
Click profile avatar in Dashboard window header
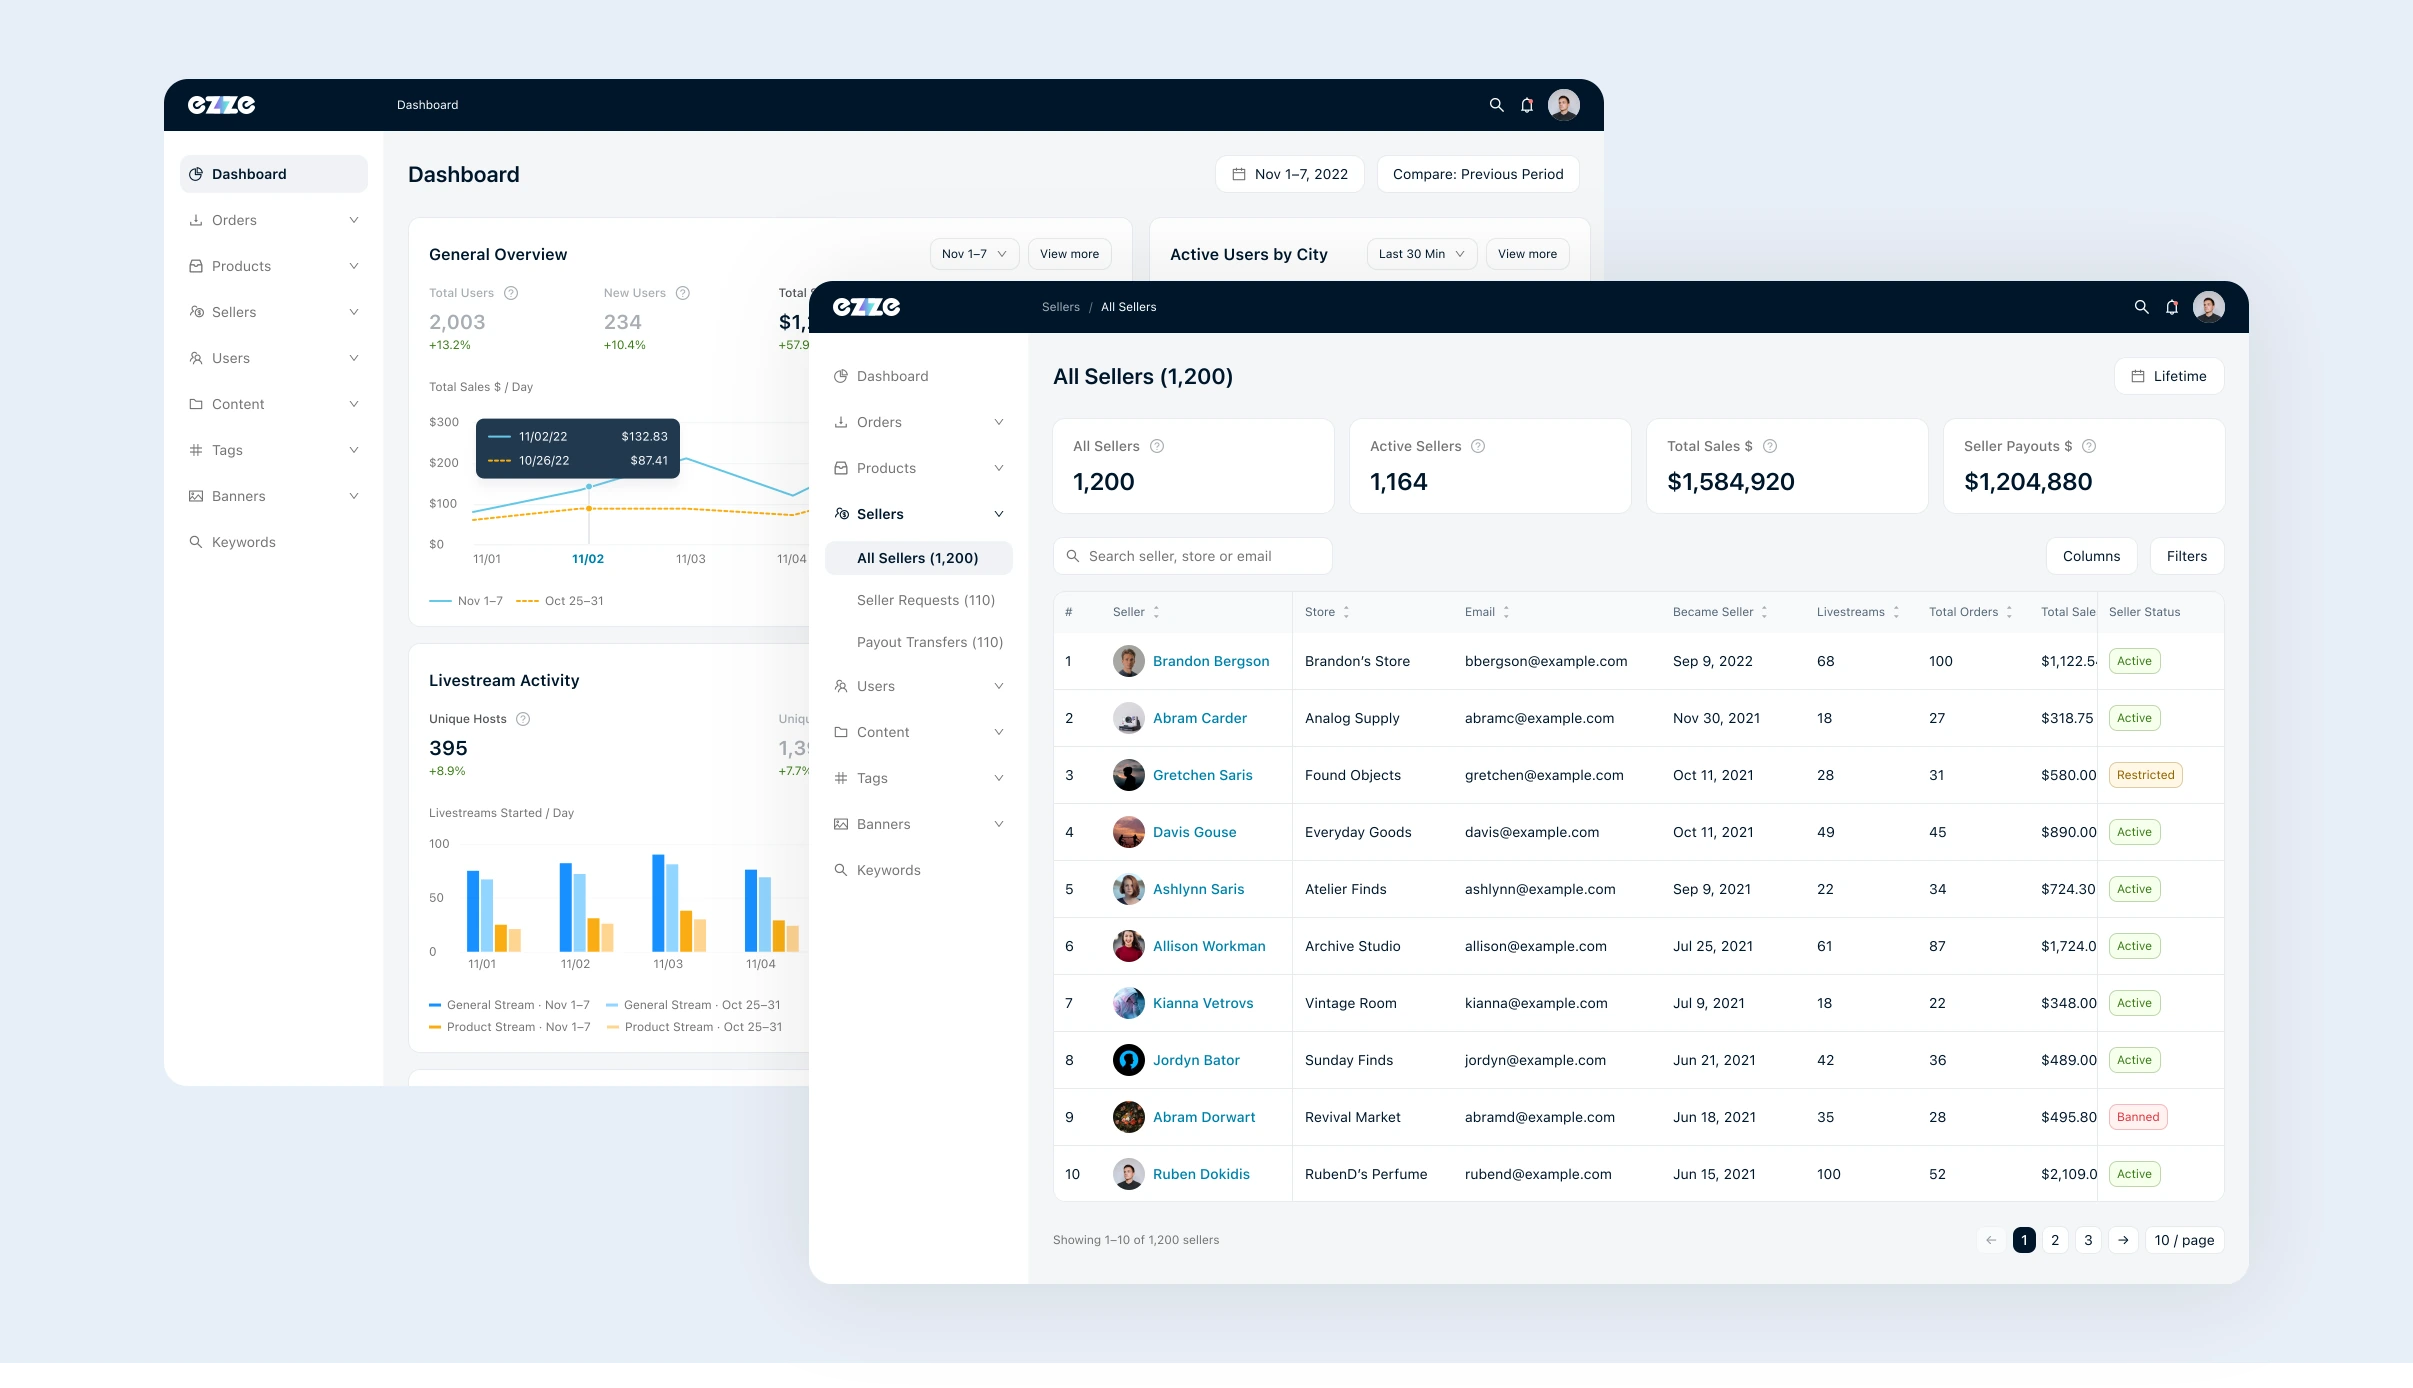(1564, 105)
